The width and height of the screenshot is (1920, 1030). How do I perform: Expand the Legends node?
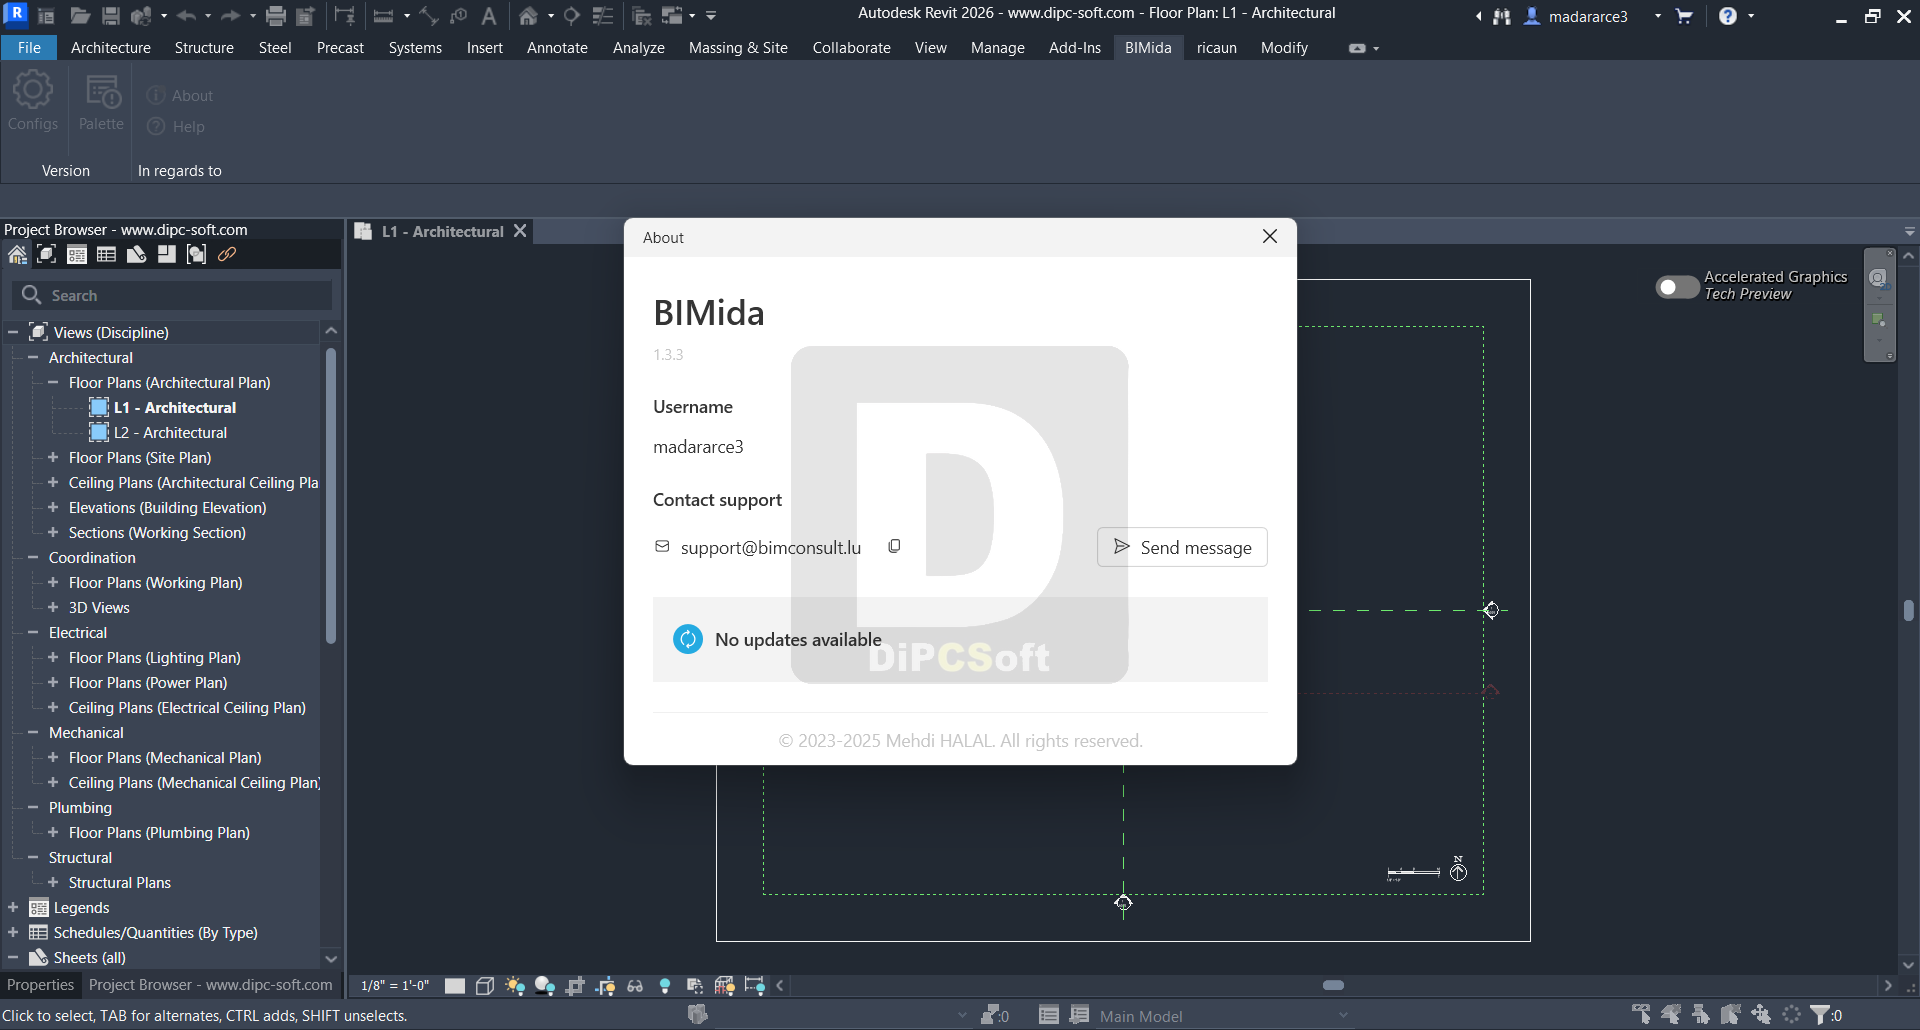(13, 907)
